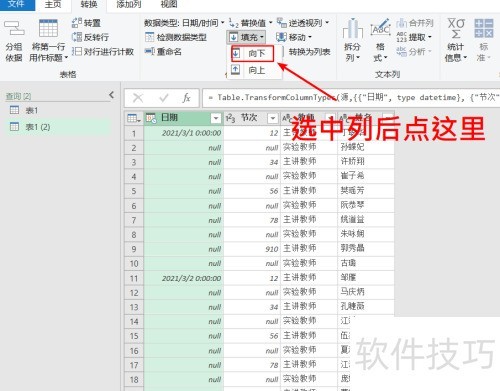500x391 pixels.
Task: Switch to the 主页 ribbon tab
Action: pyautogui.click(x=53, y=4)
